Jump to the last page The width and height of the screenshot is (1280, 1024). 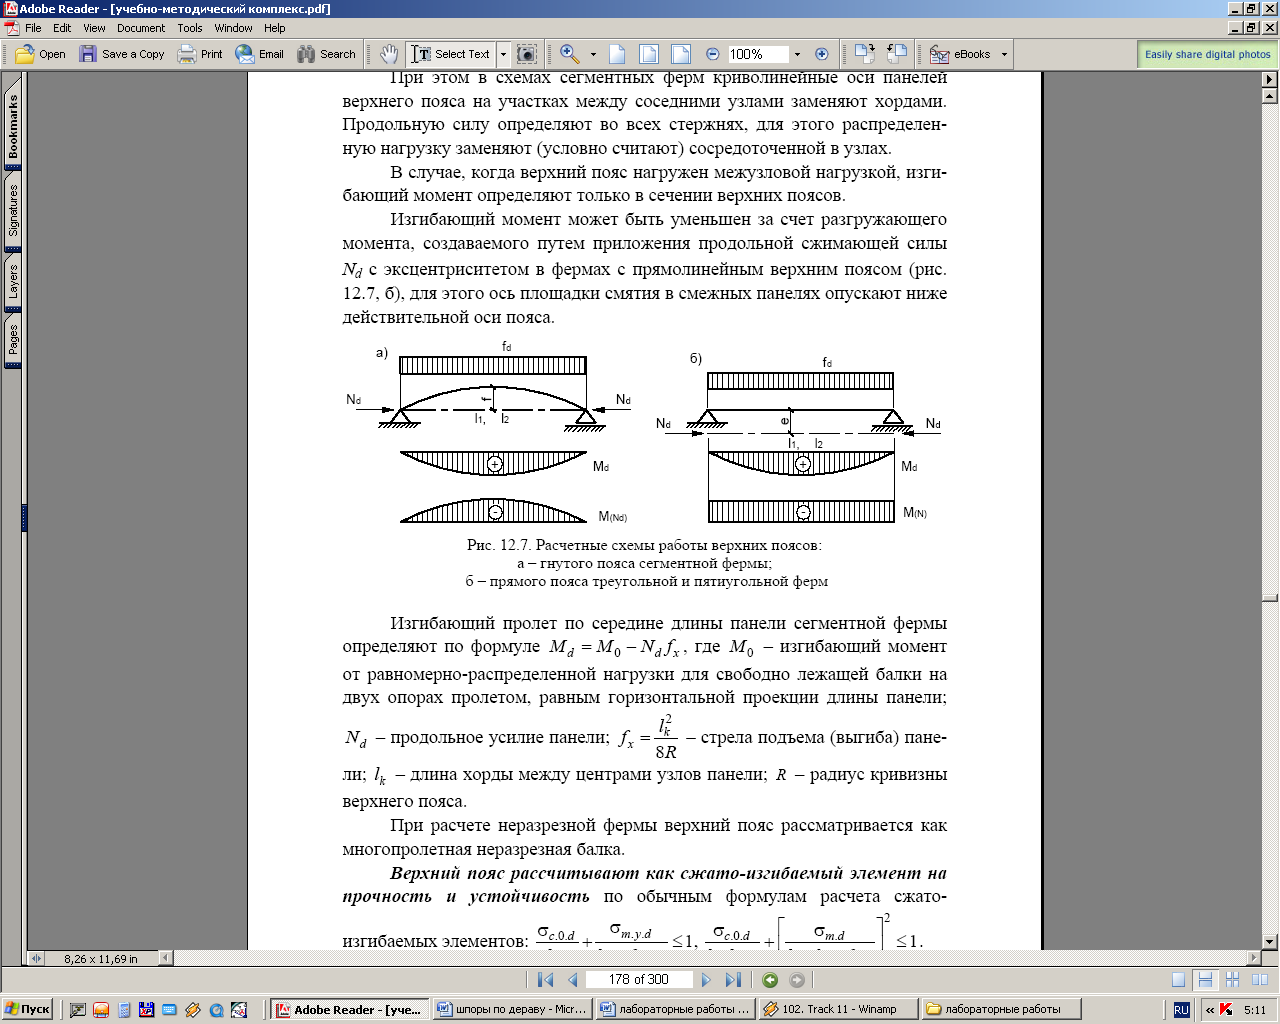click(x=733, y=980)
